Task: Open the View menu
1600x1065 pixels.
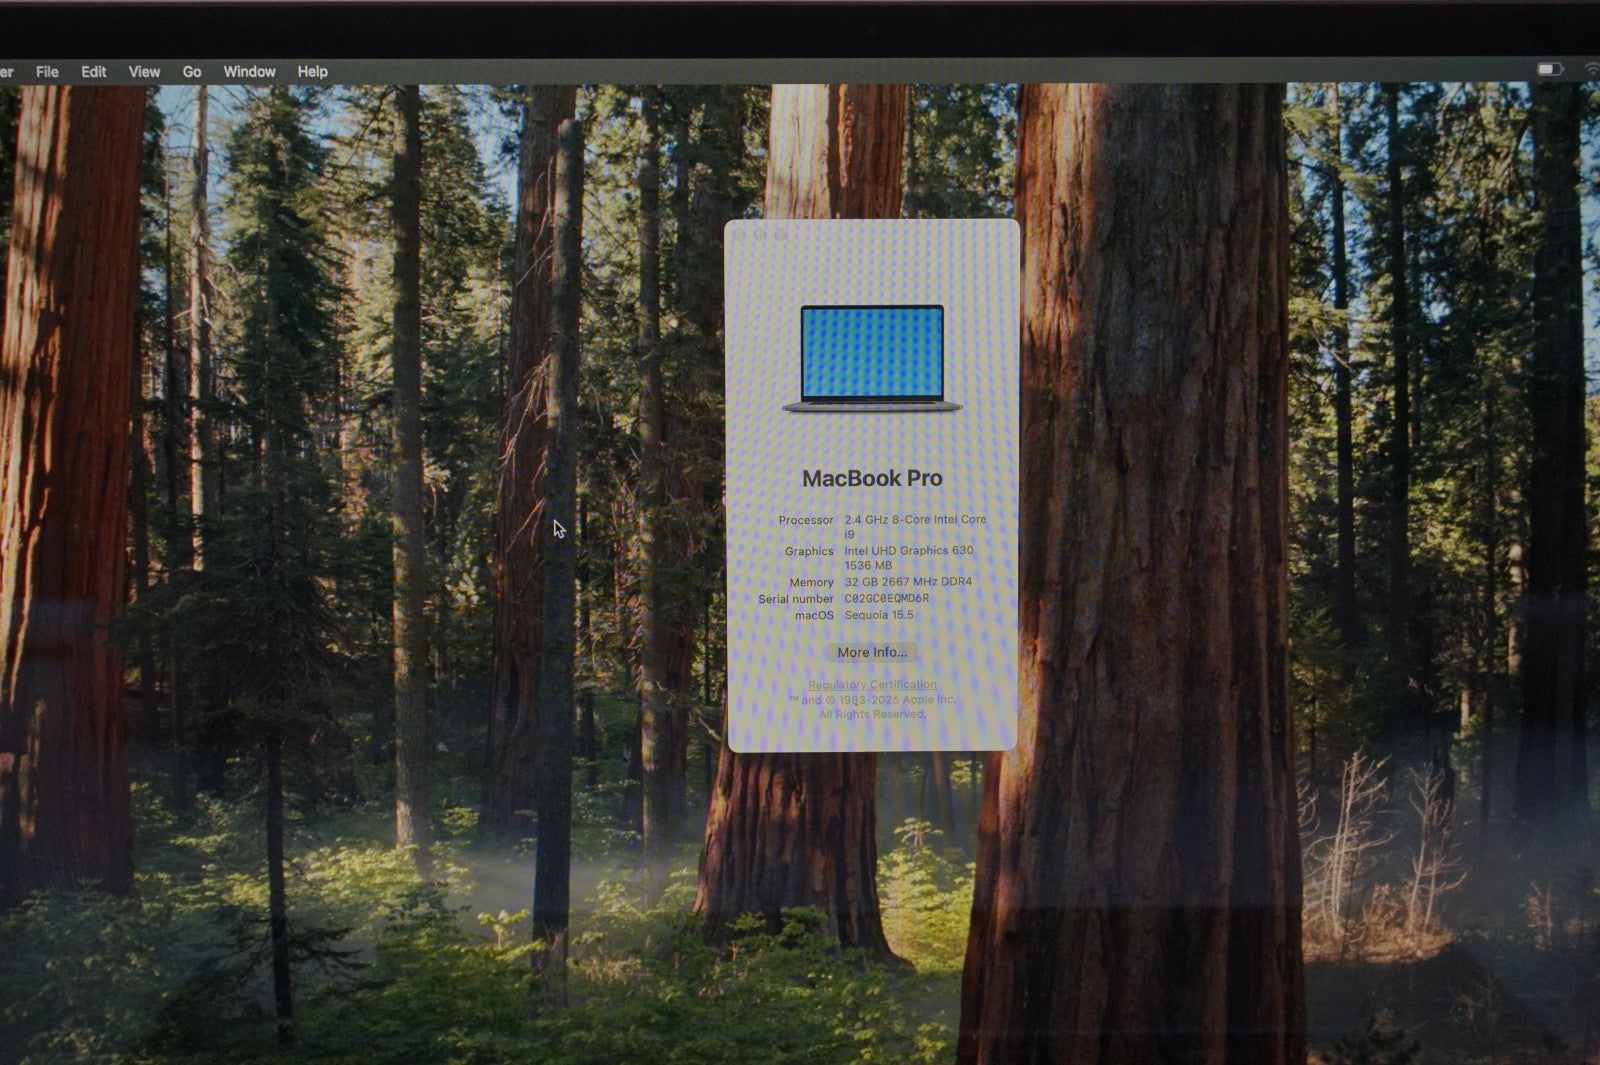Action: click(144, 72)
